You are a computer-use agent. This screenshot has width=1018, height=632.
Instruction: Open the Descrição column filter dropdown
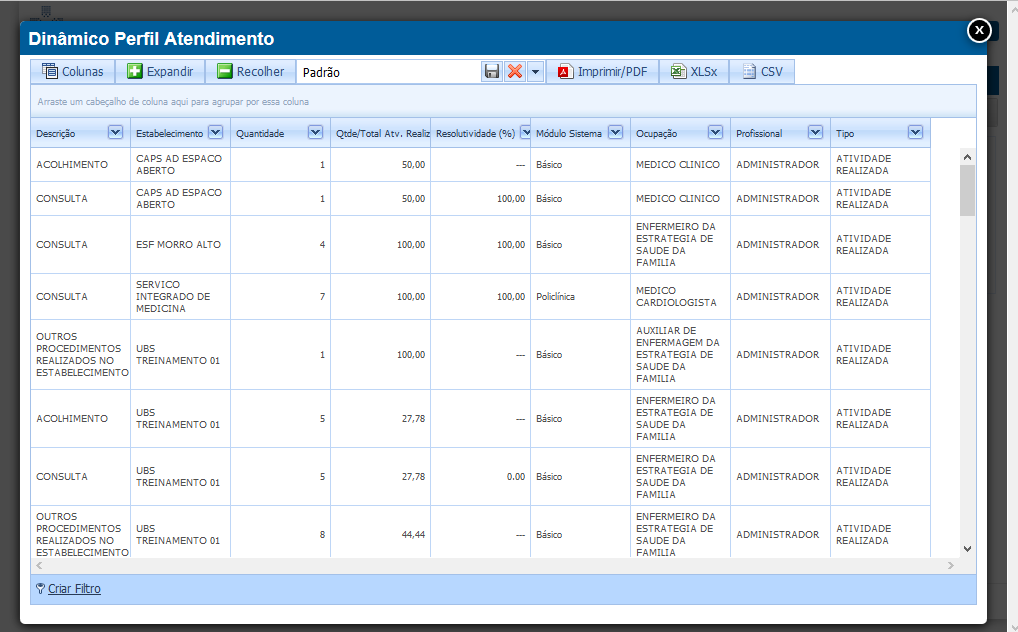[x=116, y=133]
